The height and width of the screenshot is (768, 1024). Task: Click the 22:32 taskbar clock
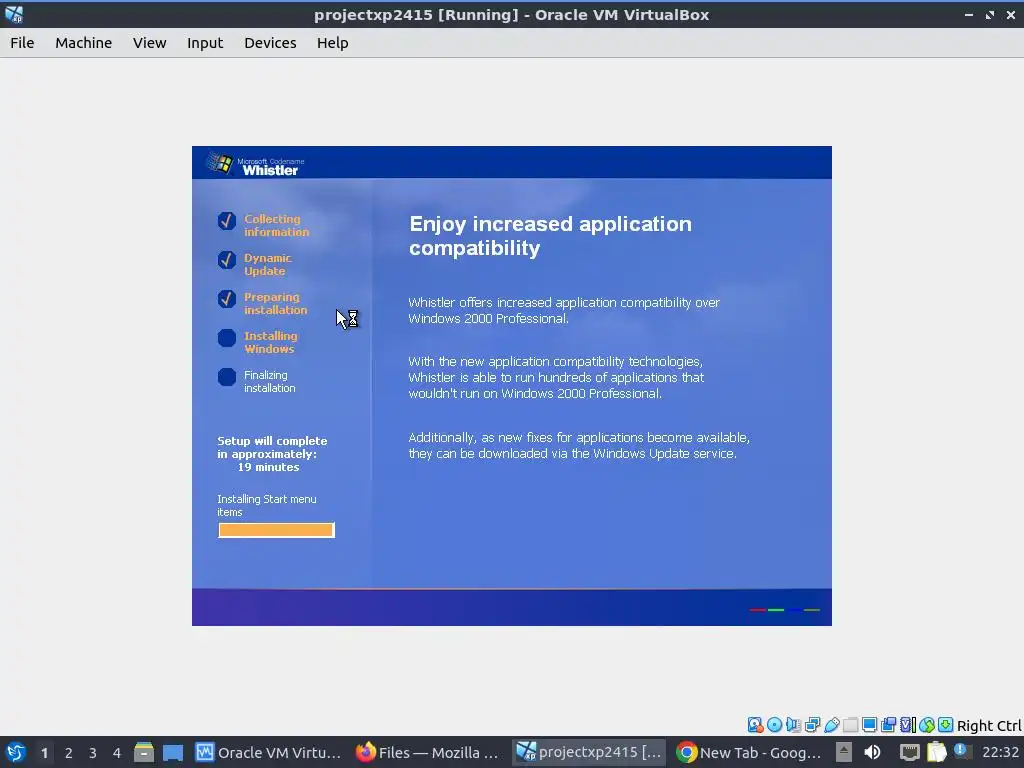[1000, 752]
